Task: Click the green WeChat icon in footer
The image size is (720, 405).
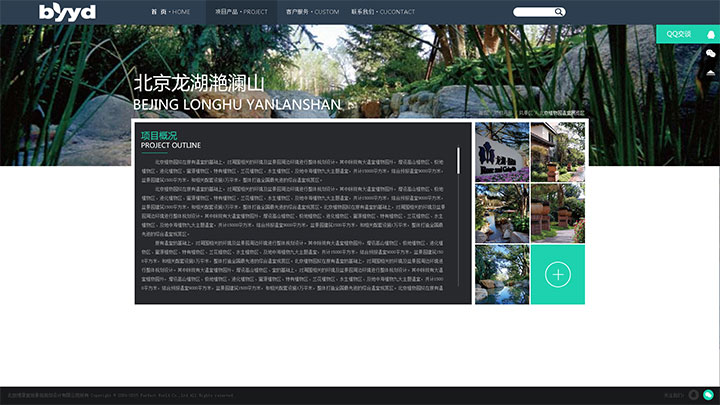Action: [708, 395]
